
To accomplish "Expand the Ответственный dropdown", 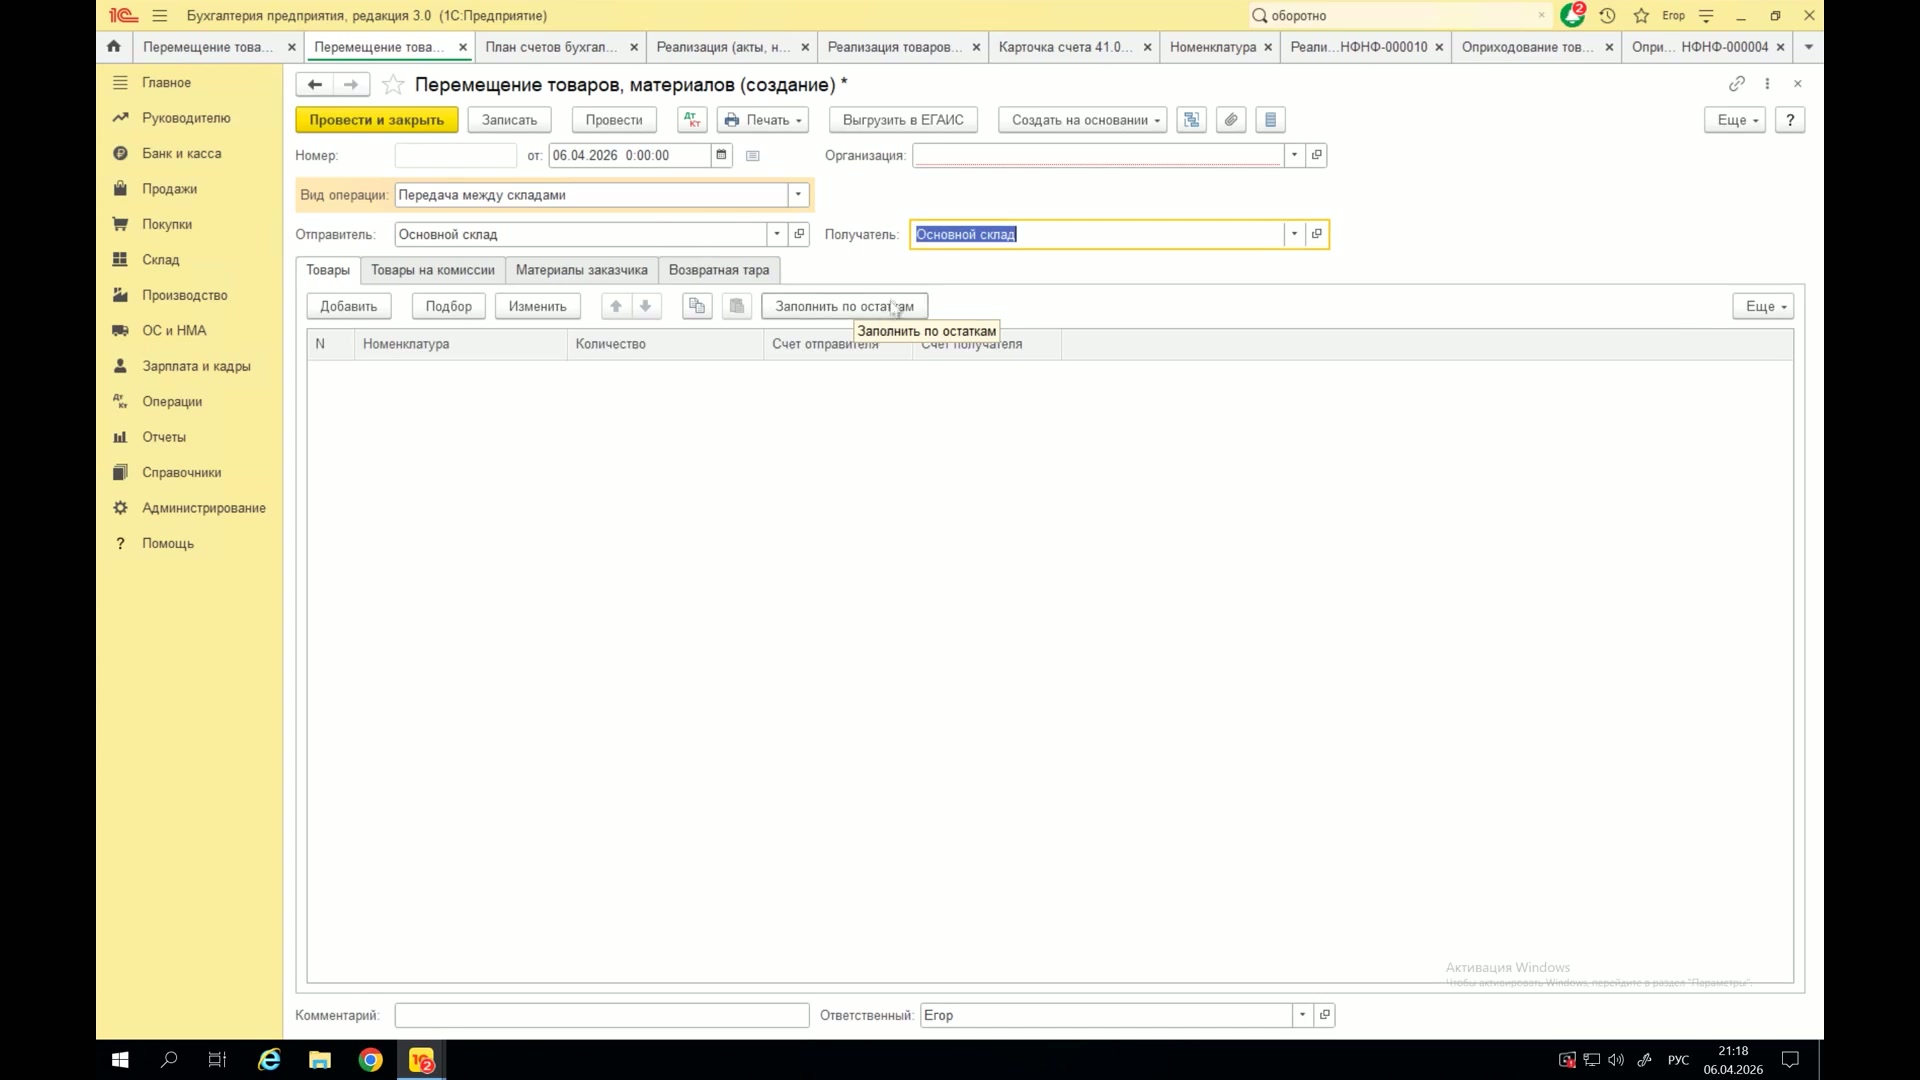I will pos(1302,1015).
